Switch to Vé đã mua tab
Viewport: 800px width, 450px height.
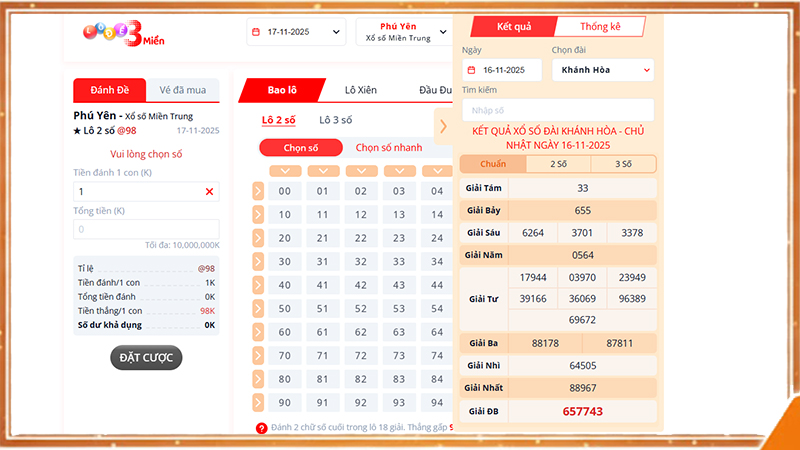click(183, 90)
